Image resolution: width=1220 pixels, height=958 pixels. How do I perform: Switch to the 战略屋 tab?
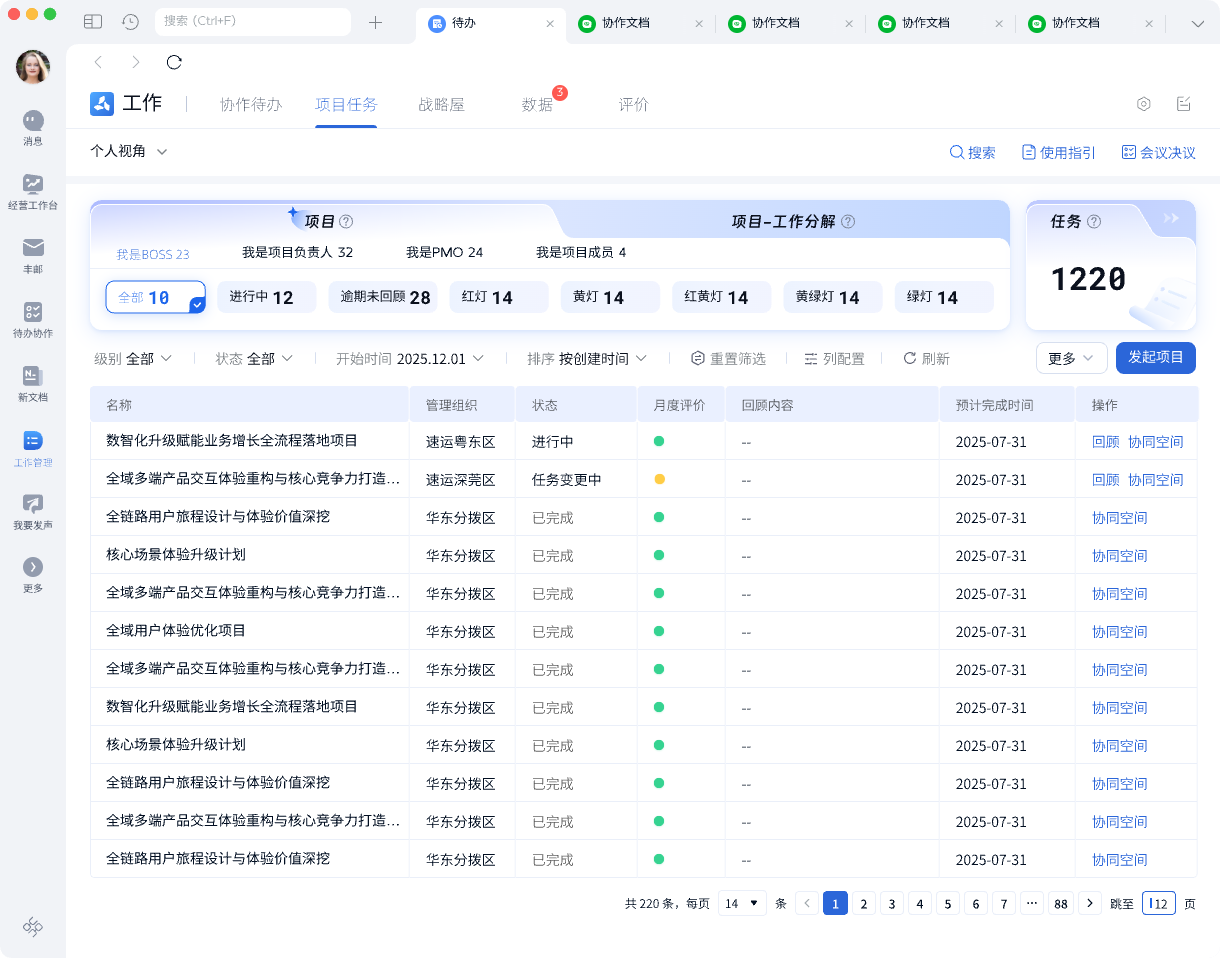point(442,103)
